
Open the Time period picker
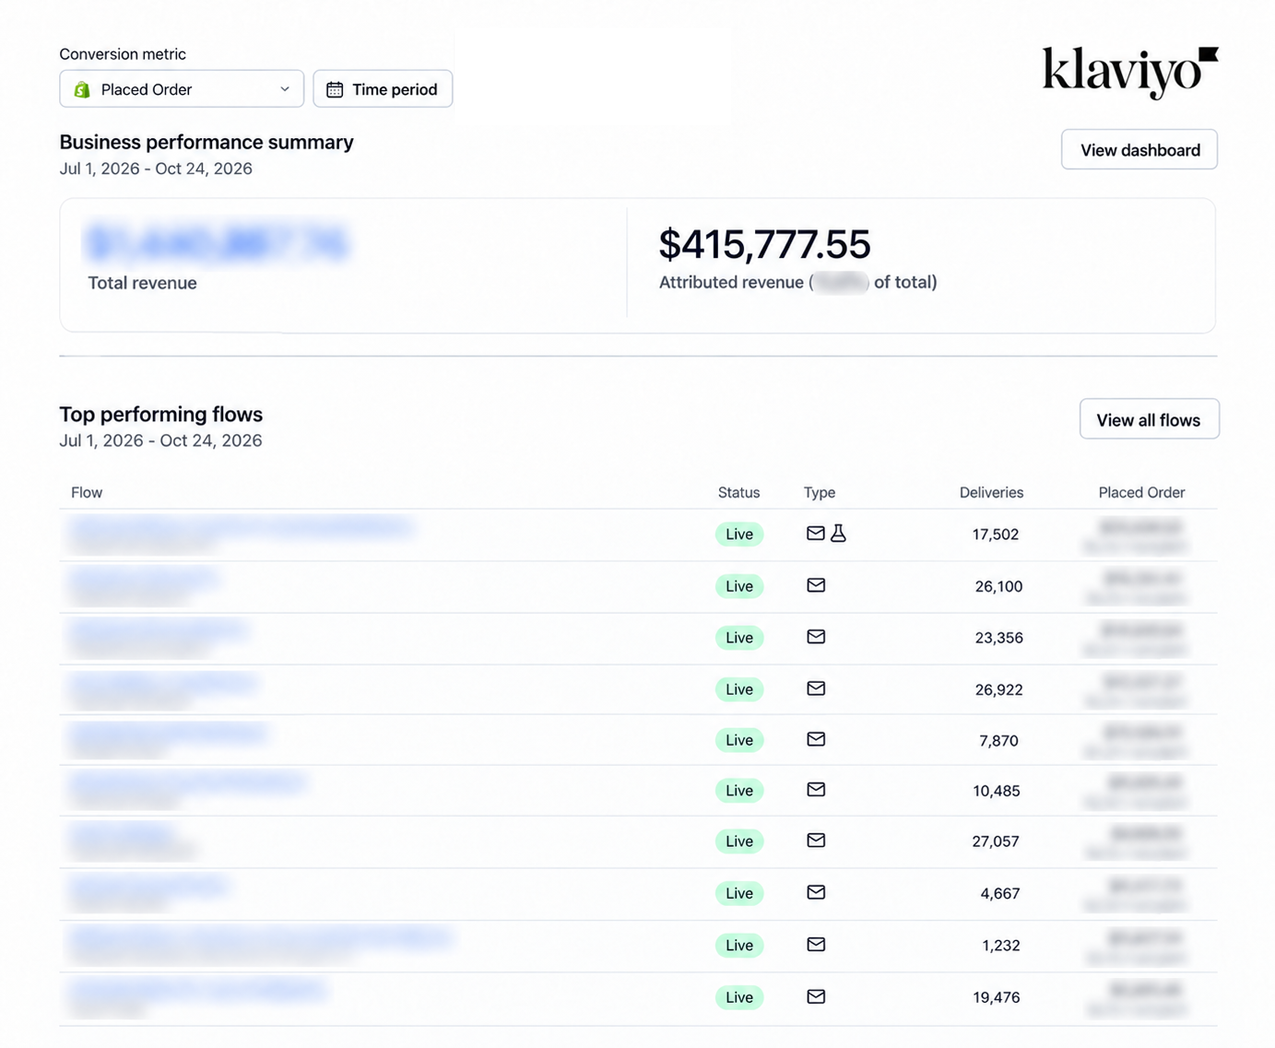point(383,89)
